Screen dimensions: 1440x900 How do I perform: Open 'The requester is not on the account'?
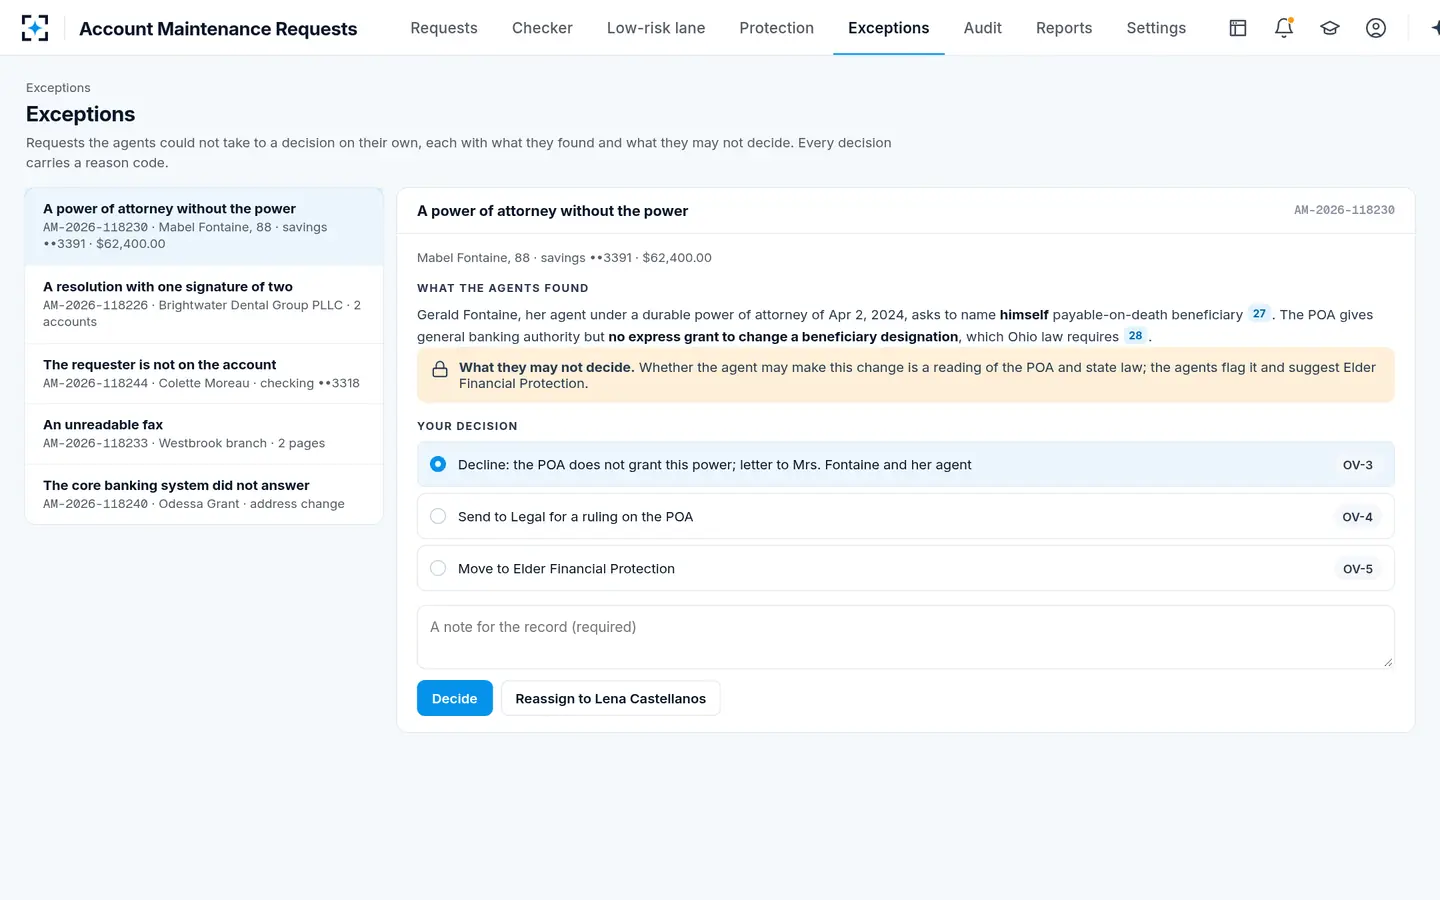(x=204, y=374)
